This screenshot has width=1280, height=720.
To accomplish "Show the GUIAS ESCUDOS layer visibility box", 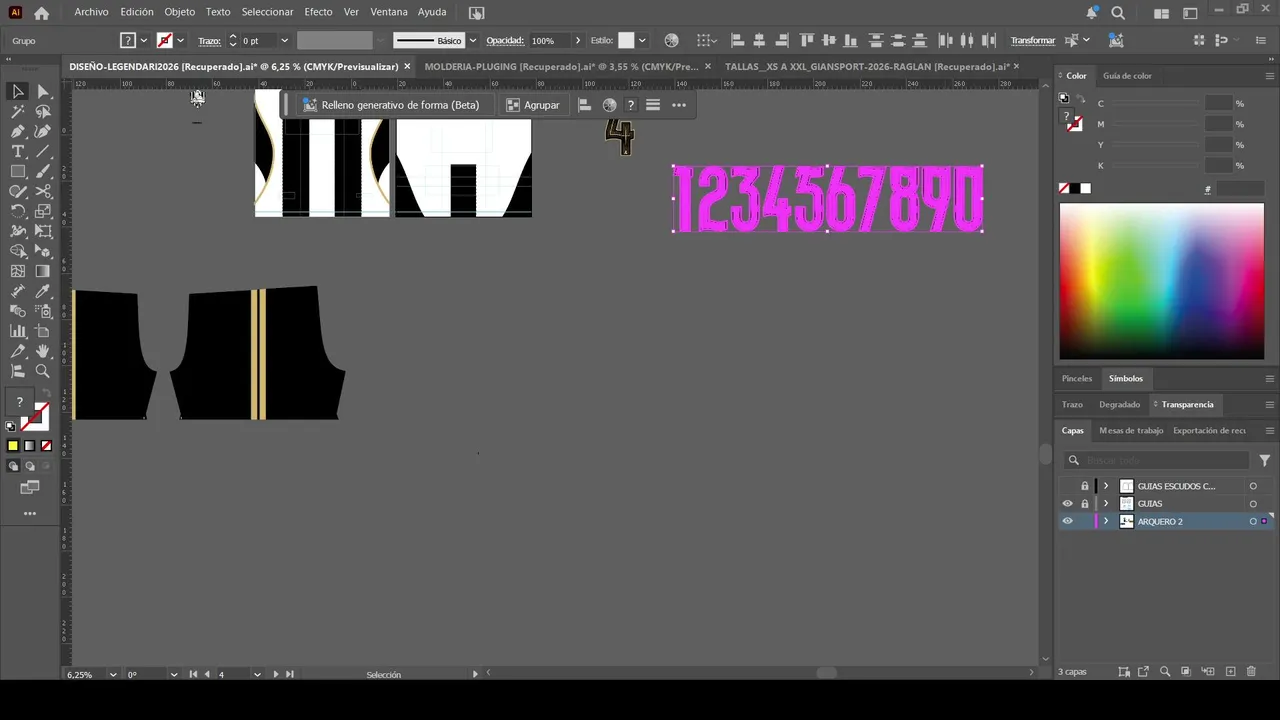I will [1067, 486].
